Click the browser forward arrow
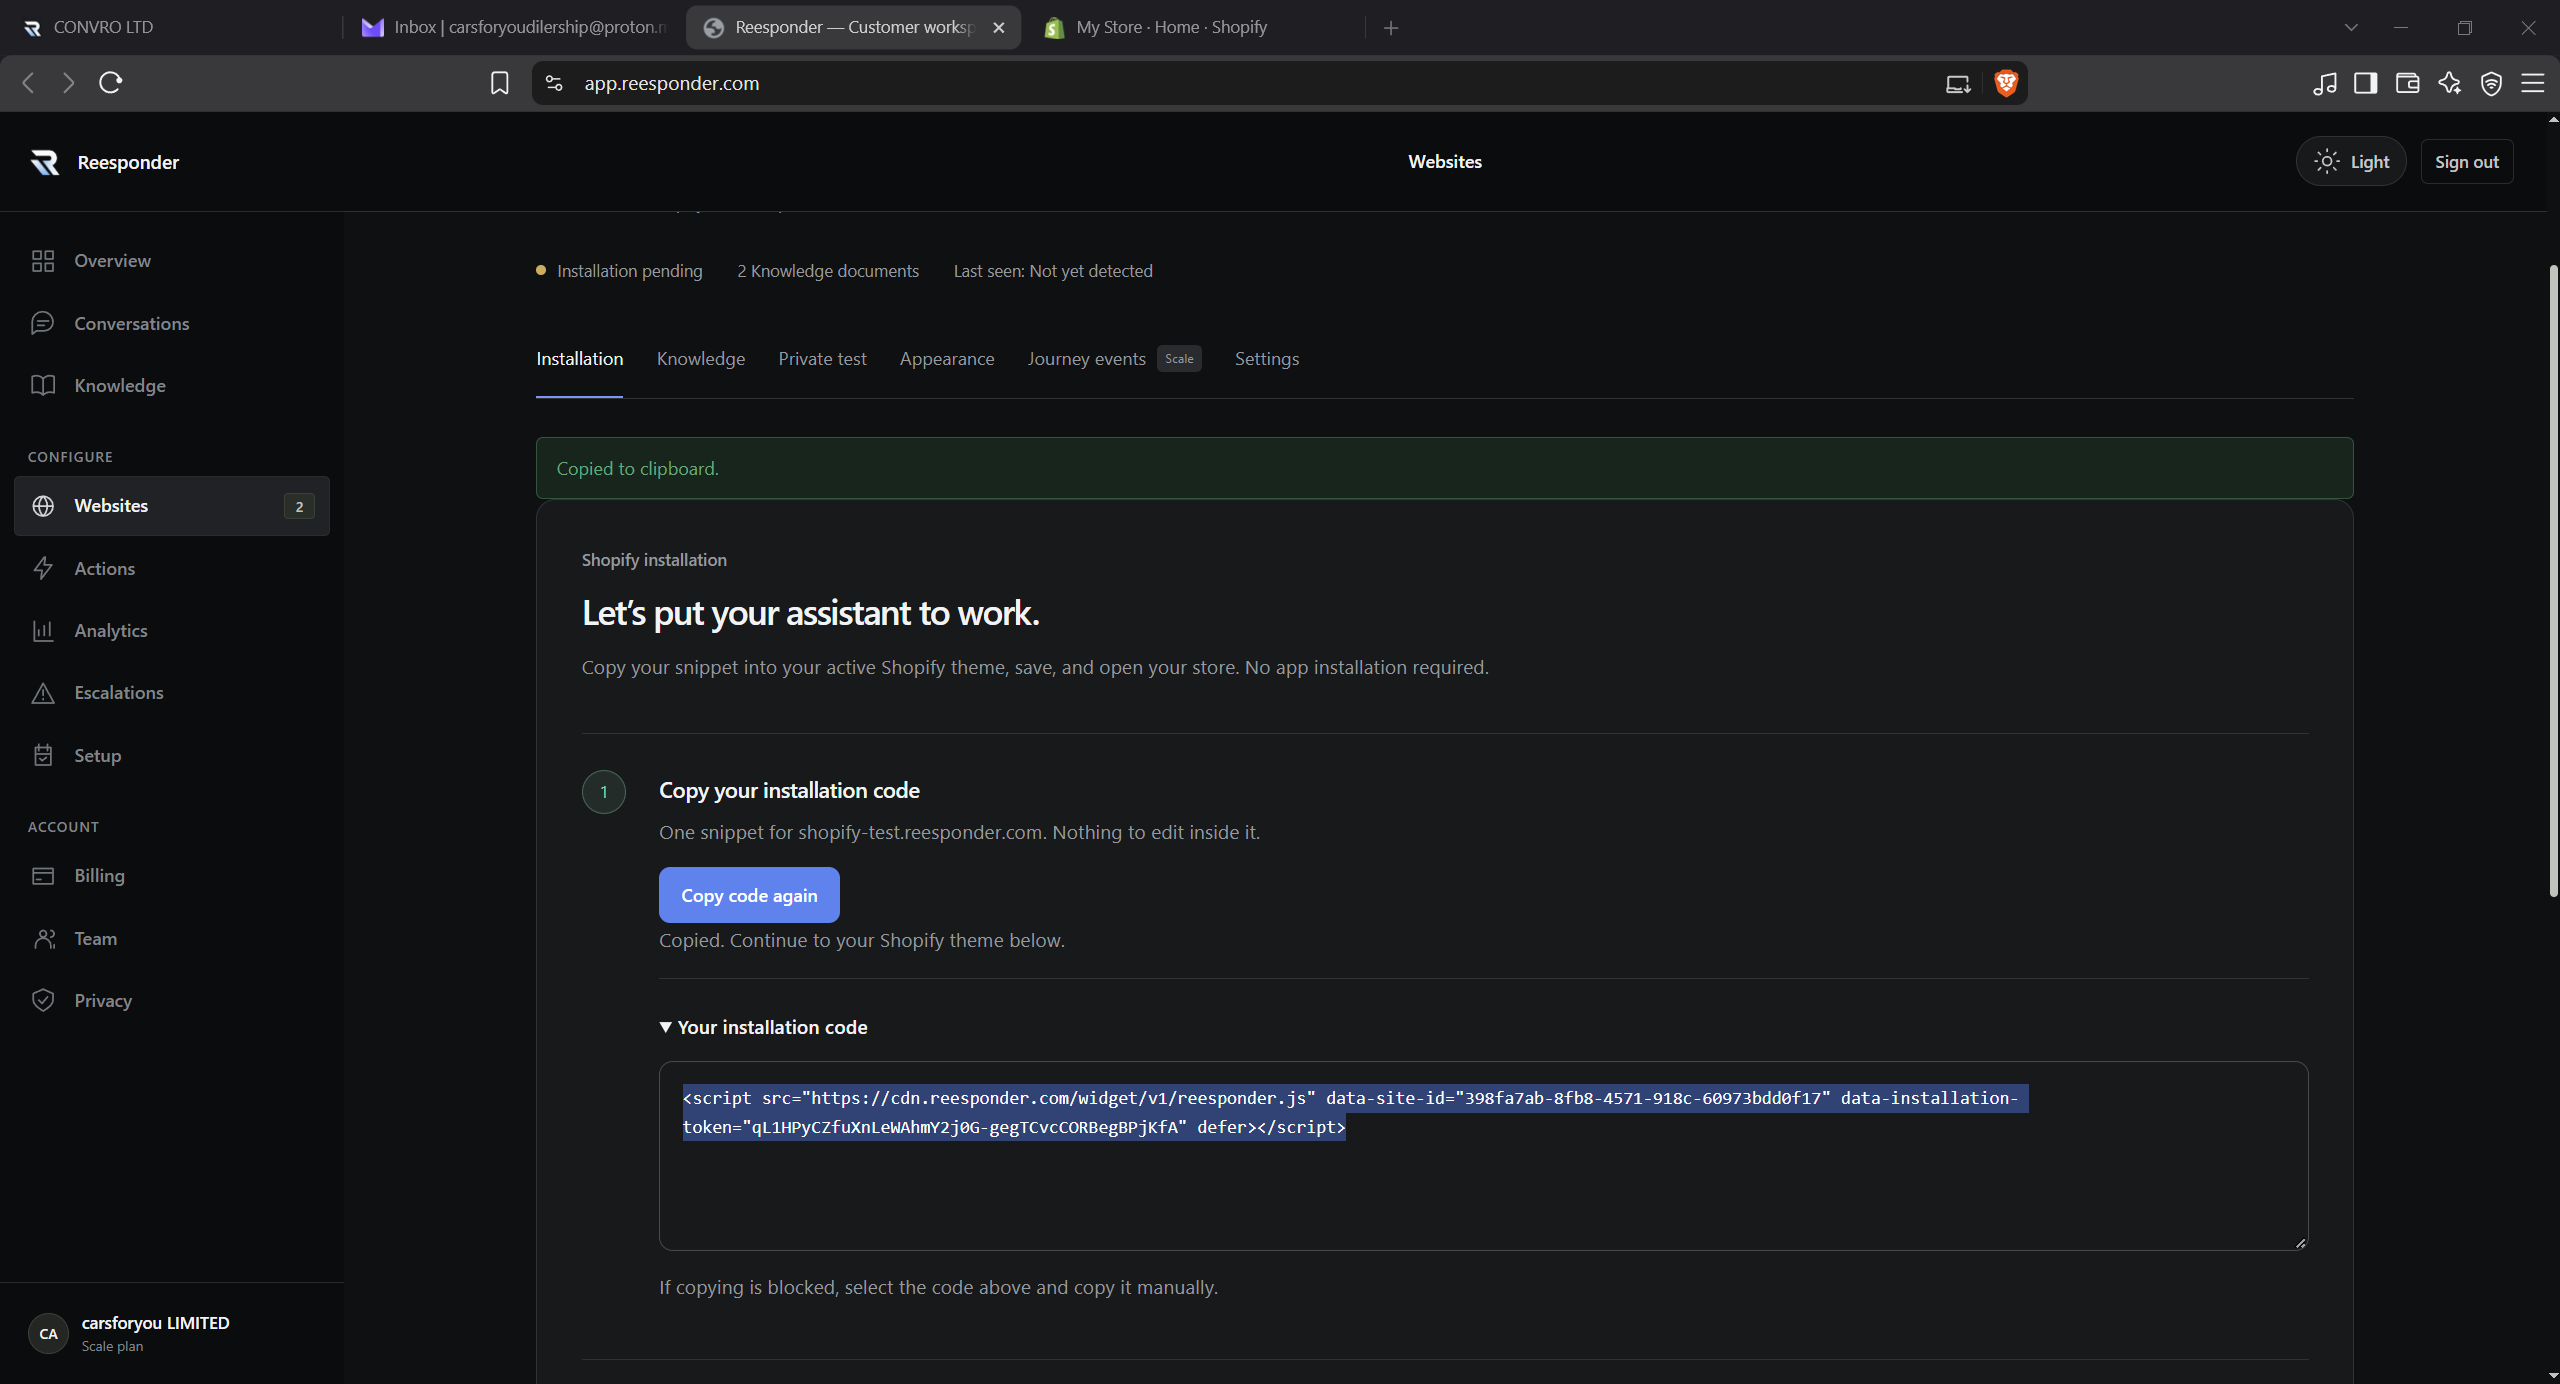This screenshot has height=1384, width=2560. [68, 83]
